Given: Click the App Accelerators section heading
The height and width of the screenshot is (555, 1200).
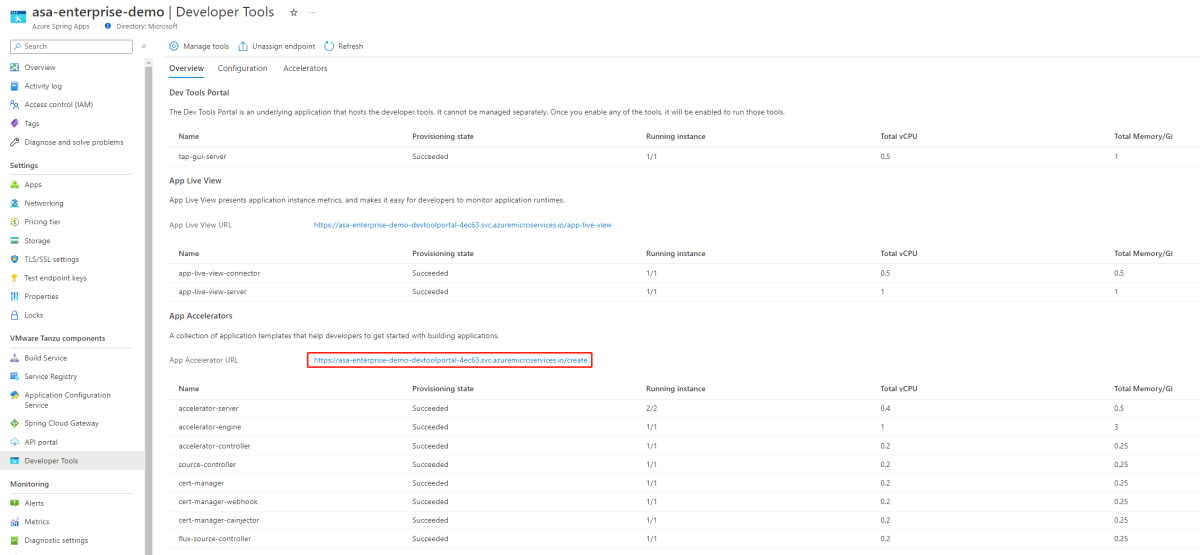Looking at the screenshot, I should (x=201, y=316).
